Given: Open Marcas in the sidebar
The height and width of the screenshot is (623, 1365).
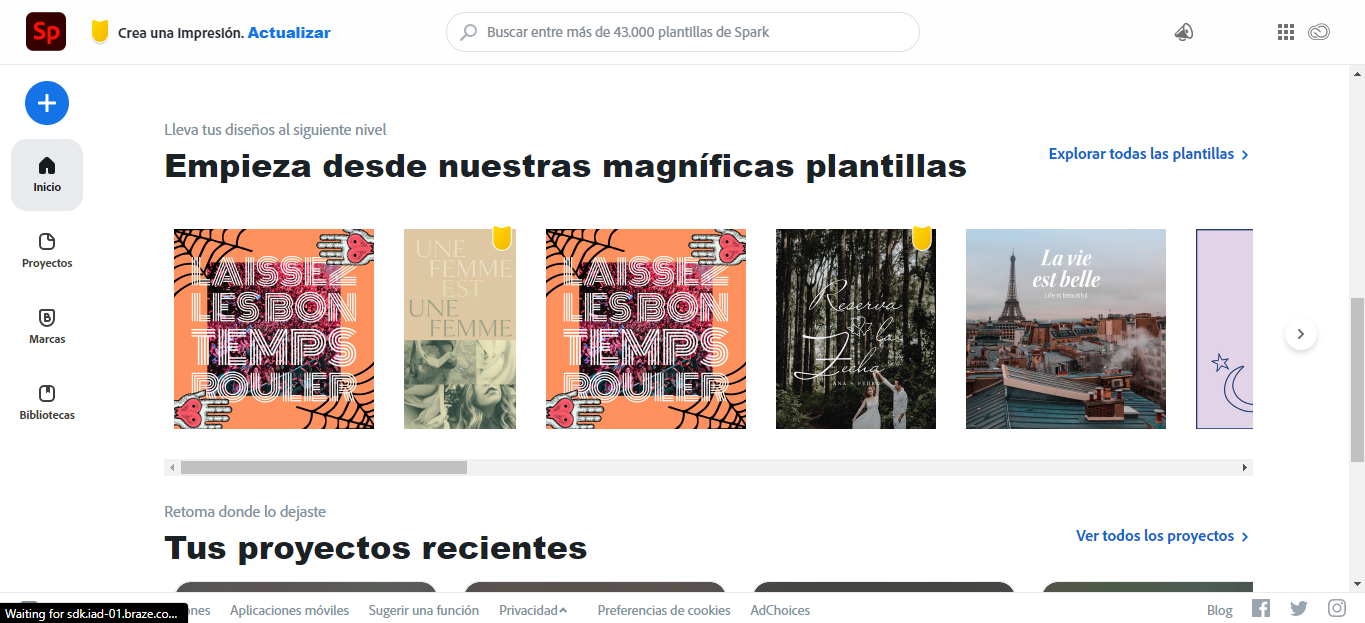Looking at the screenshot, I should 47,327.
